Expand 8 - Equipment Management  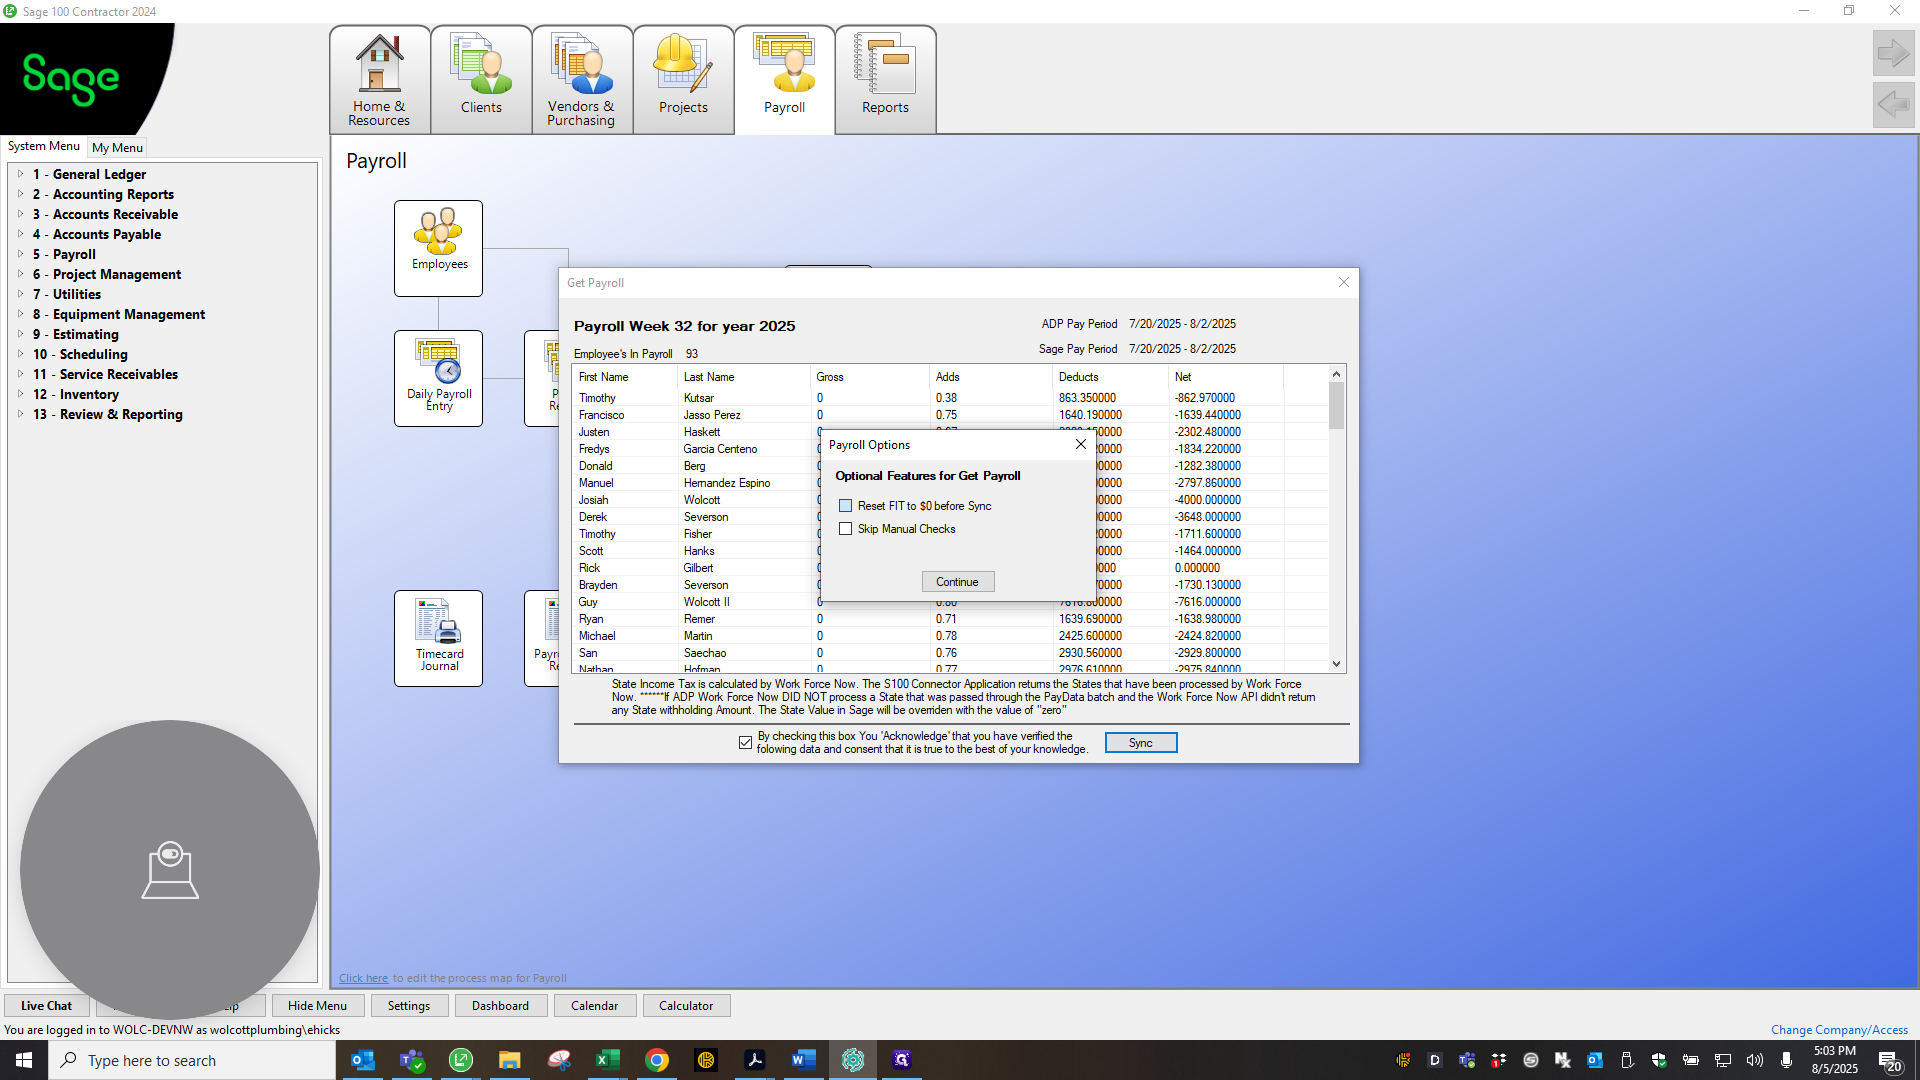(x=20, y=314)
